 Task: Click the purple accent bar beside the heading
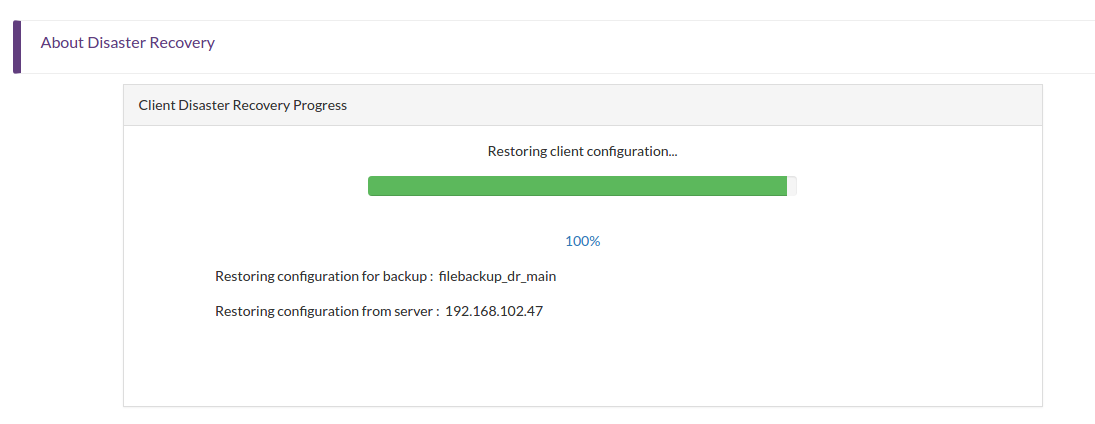pyautogui.click(x=17, y=47)
